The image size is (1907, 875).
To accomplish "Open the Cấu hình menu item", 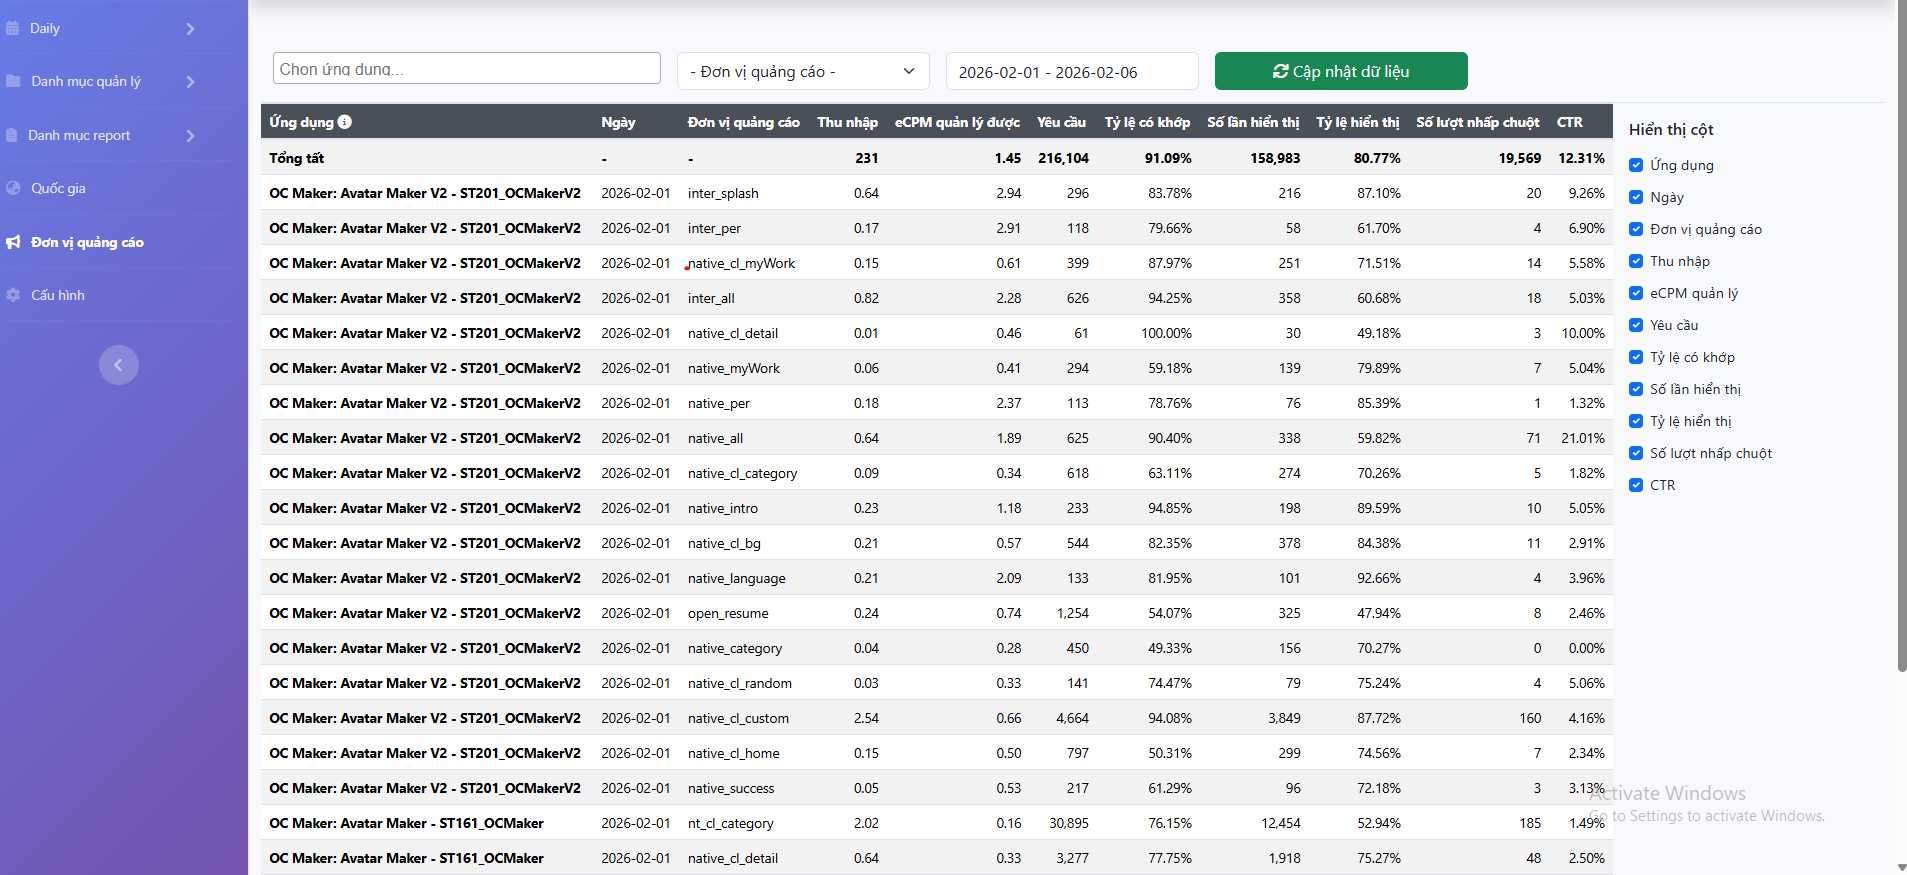I will (58, 295).
